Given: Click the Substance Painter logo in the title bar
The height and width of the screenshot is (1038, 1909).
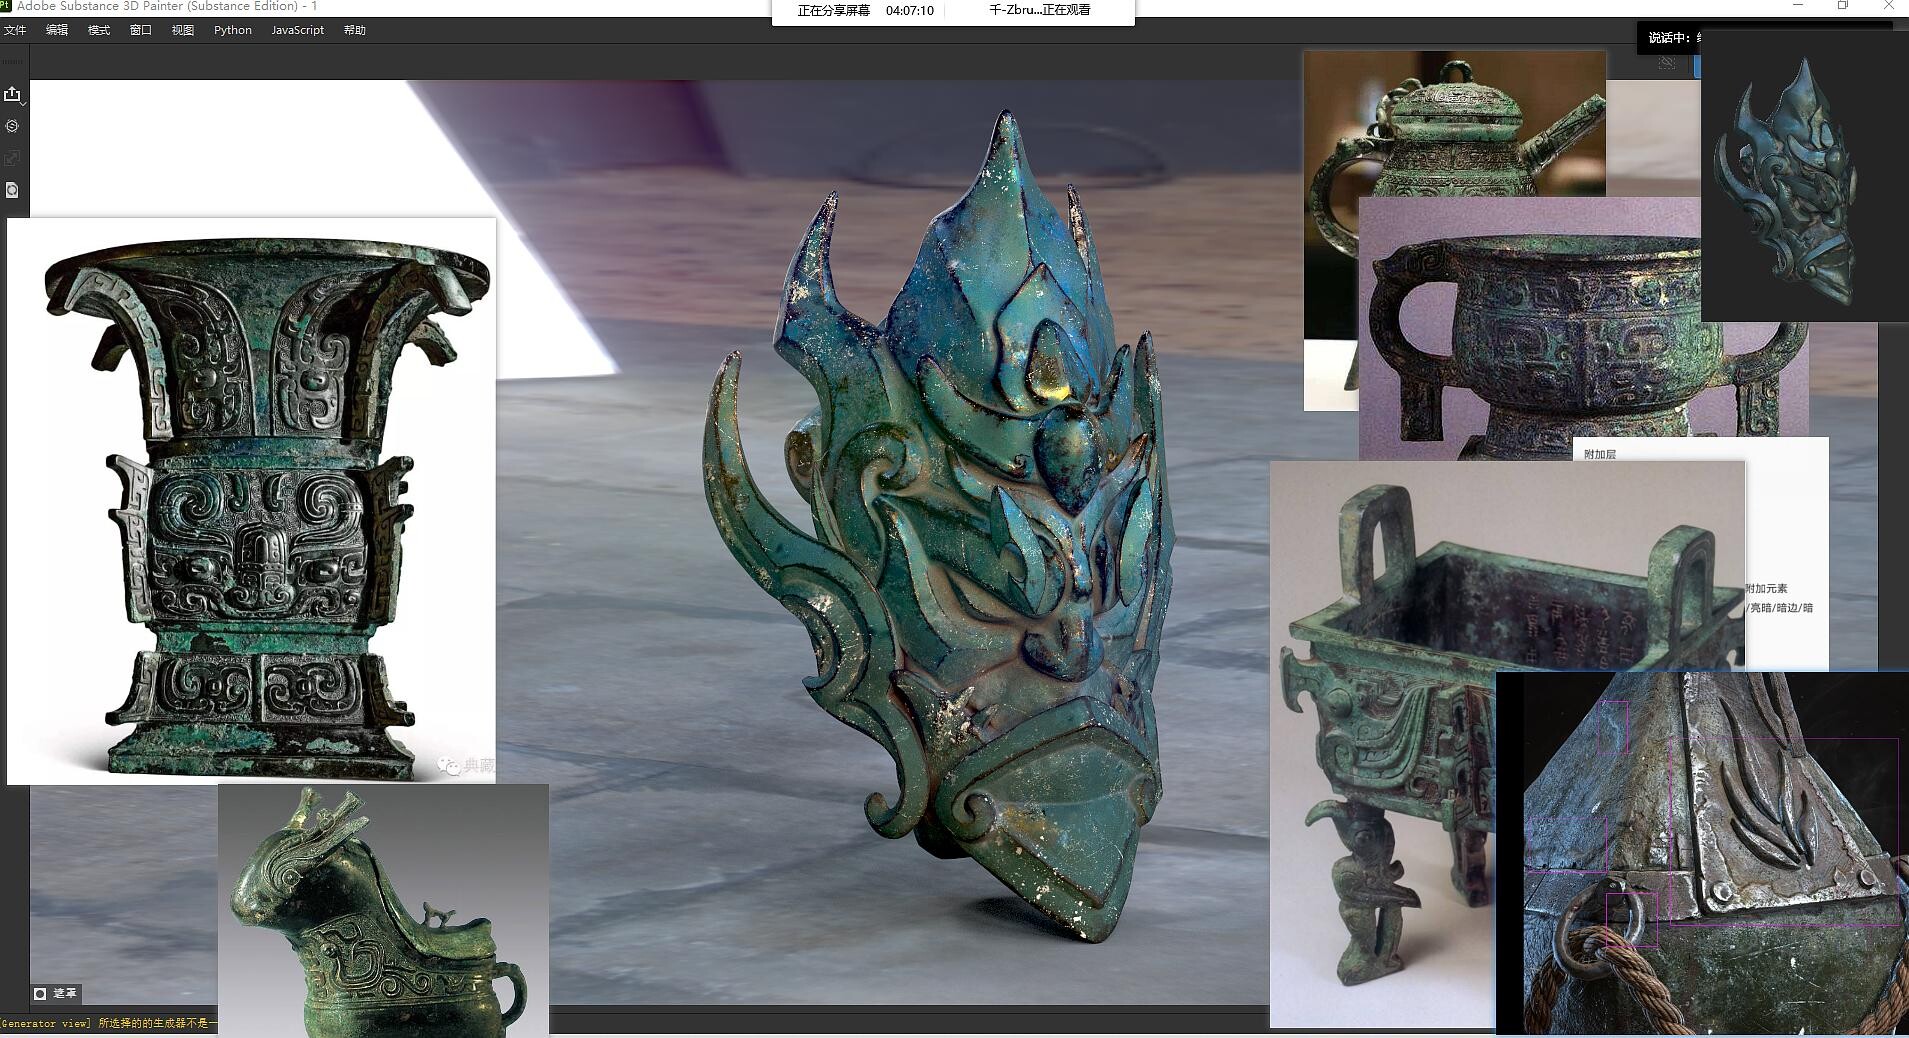Looking at the screenshot, I should (7, 6).
